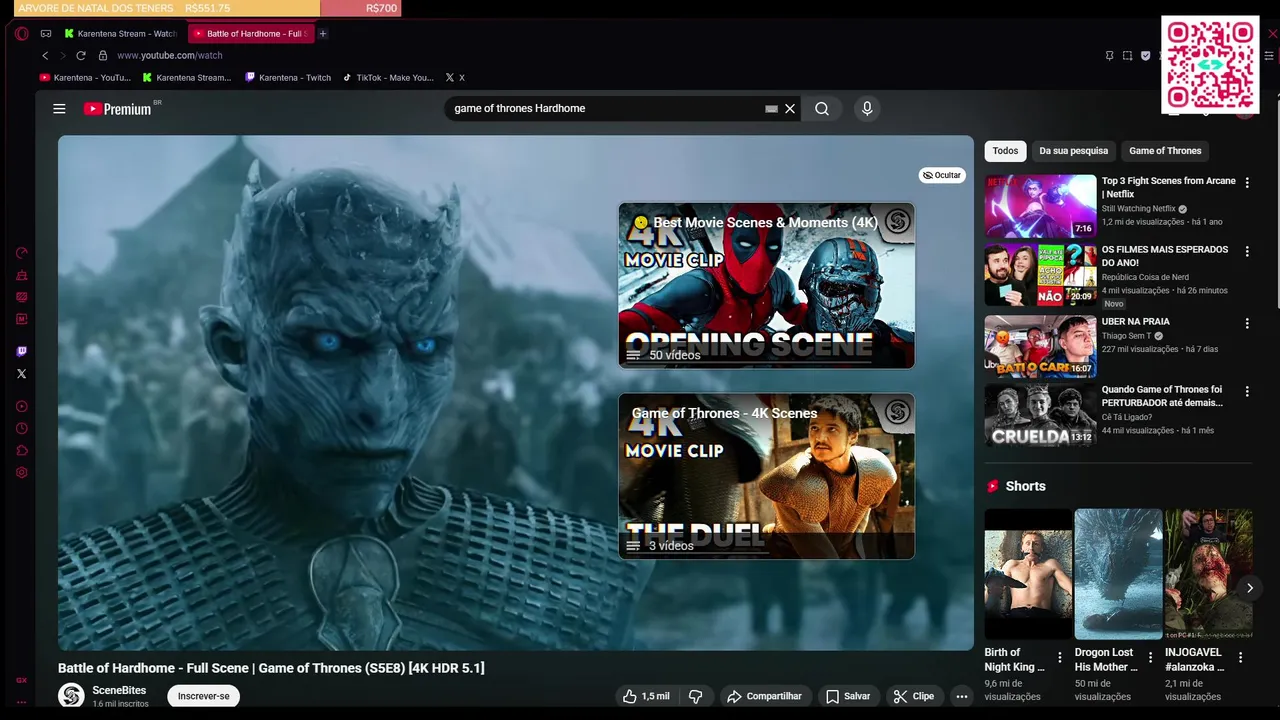Click the padlock site info icon

102,55
